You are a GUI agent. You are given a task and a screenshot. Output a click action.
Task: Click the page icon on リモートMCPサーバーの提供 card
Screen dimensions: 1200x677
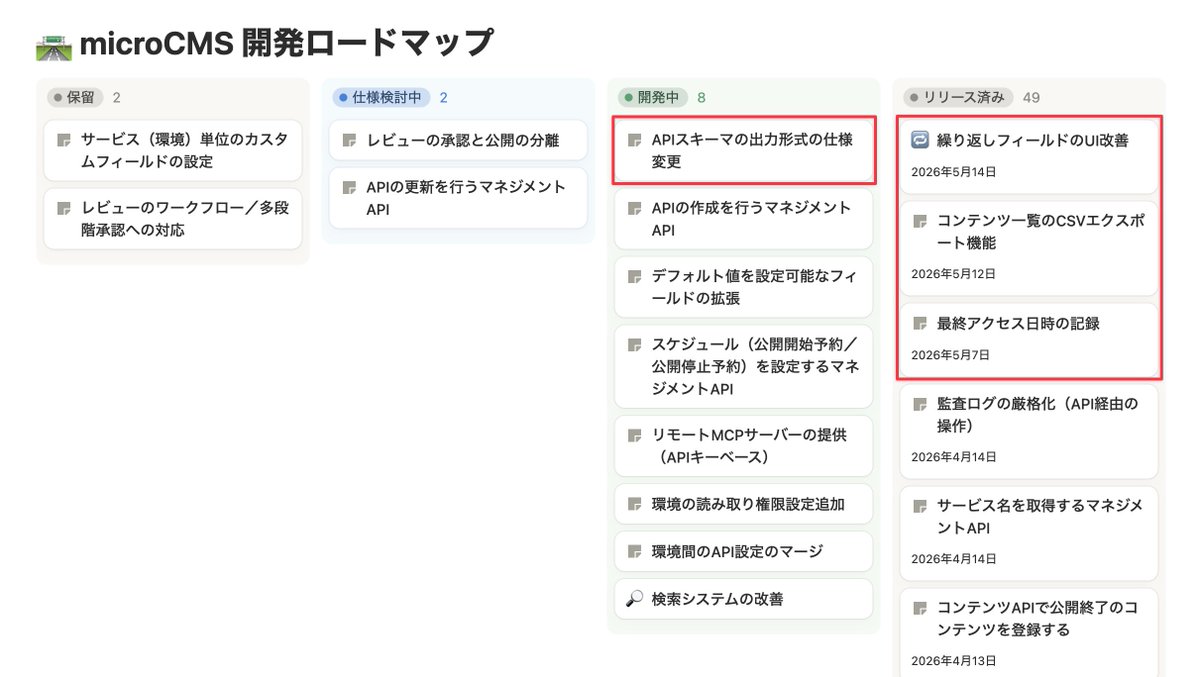[x=634, y=435]
